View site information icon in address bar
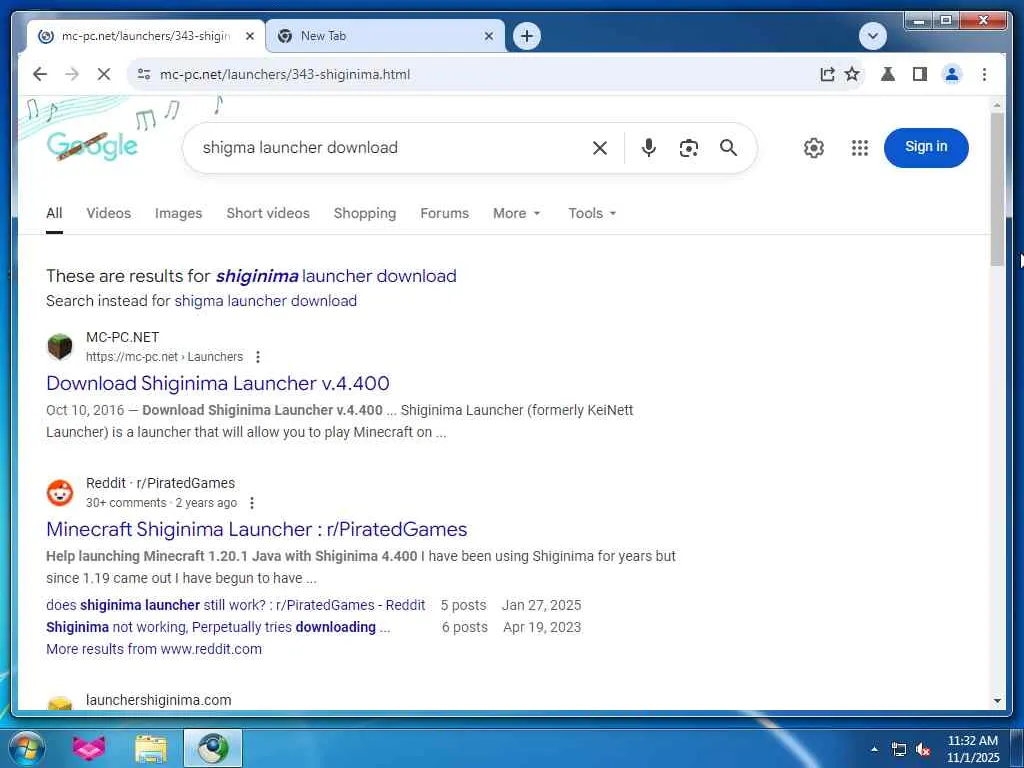The width and height of the screenshot is (1024, 768). coord(144,74)
